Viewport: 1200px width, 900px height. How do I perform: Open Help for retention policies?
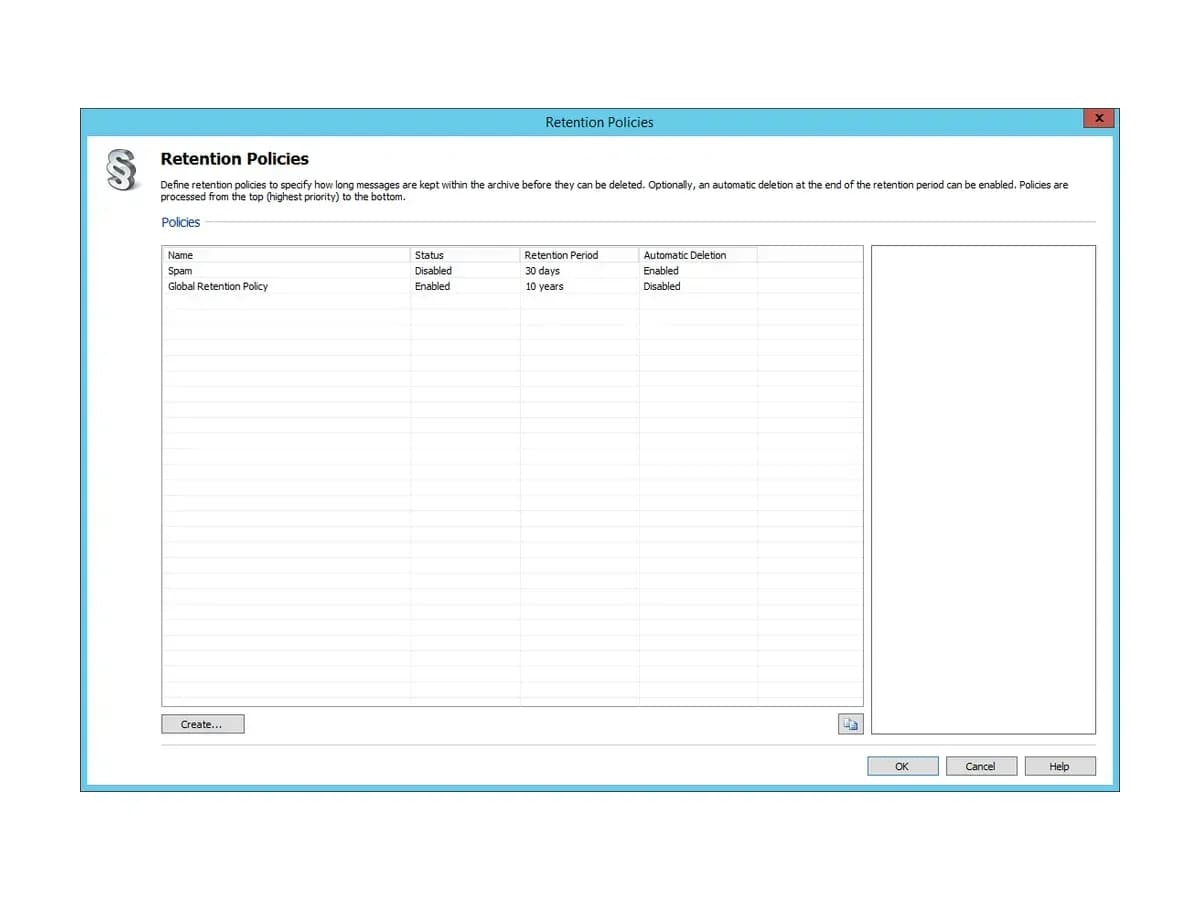pos(1060,767)
